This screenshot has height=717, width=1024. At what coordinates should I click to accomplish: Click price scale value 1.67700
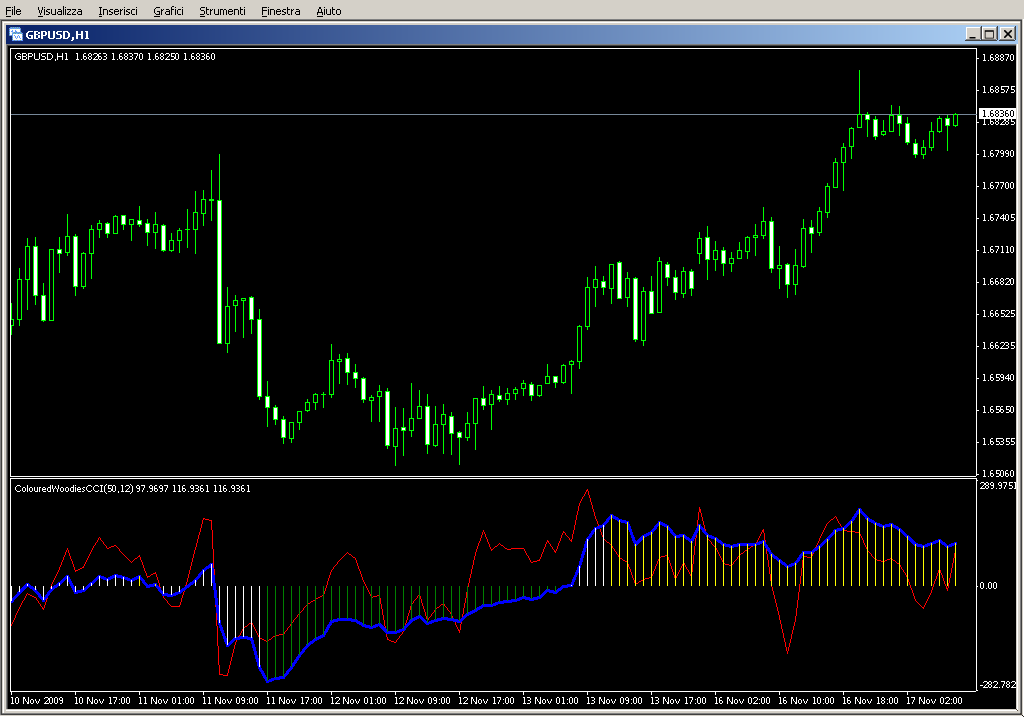(x=999, y=185)
